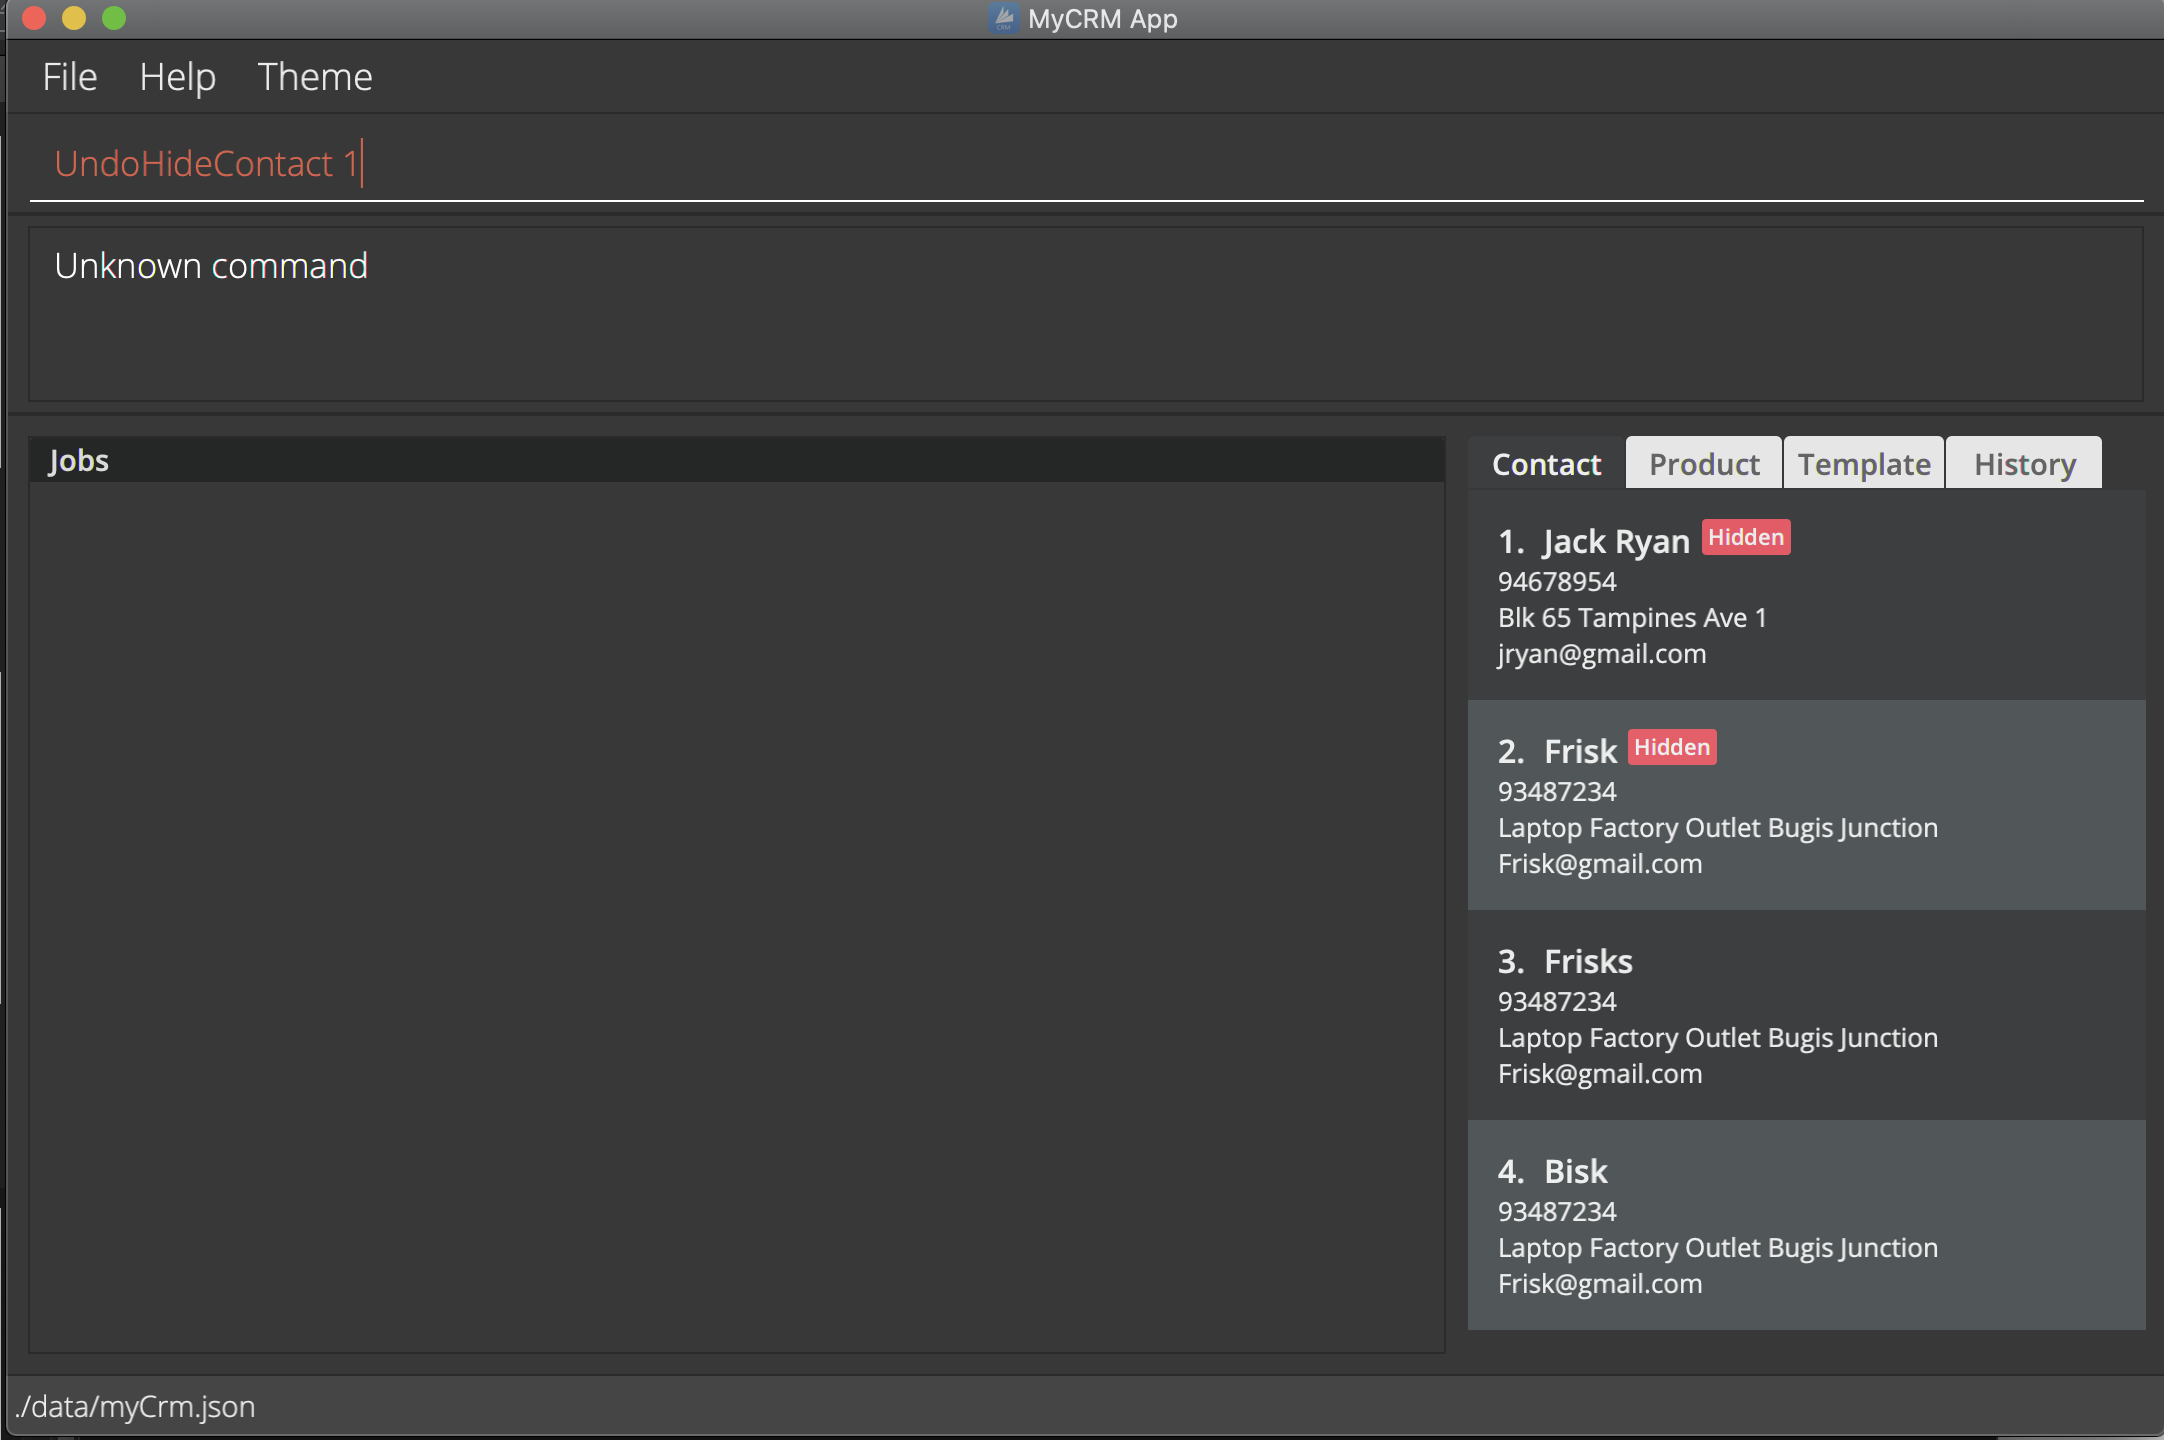
Task: Switch to the History tab
Action: click(x=2025, y=464)
